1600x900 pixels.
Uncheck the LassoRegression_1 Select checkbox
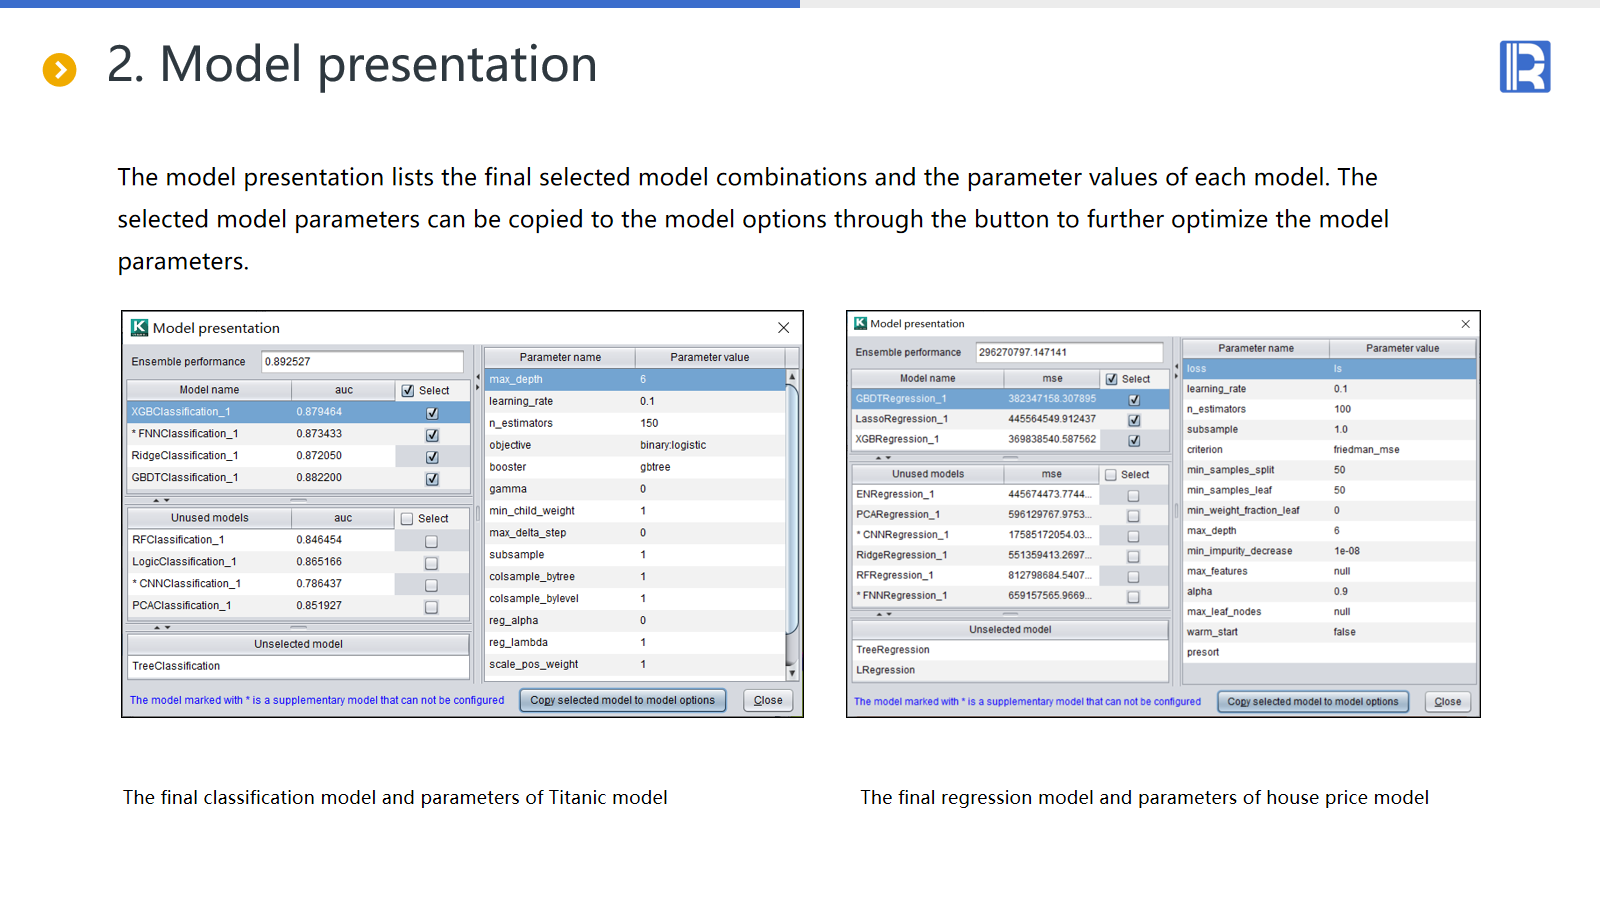[1134, 420]
